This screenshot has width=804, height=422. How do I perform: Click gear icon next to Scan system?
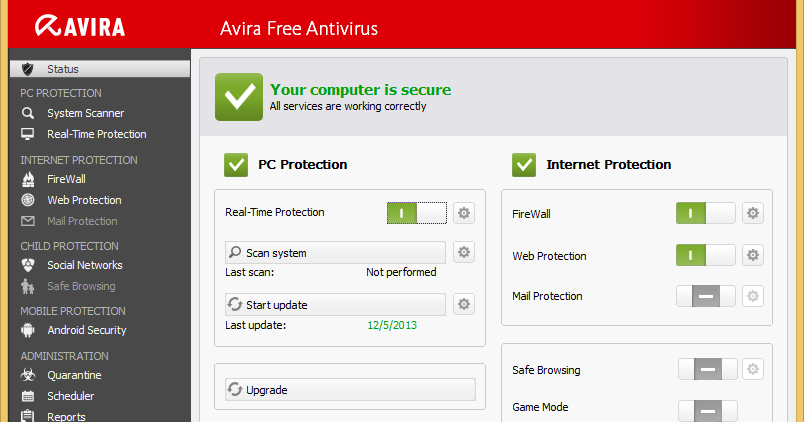(x=464, y=252)
